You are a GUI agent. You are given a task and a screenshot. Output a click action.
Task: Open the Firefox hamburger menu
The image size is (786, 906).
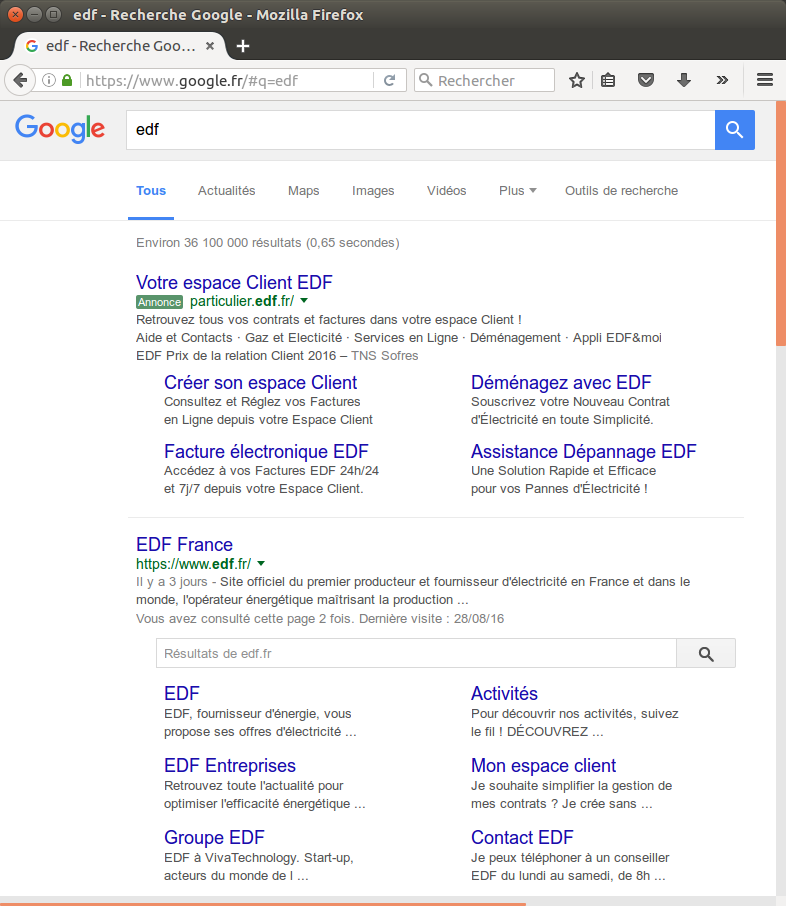pyautogui.click(x=765, y=80)
